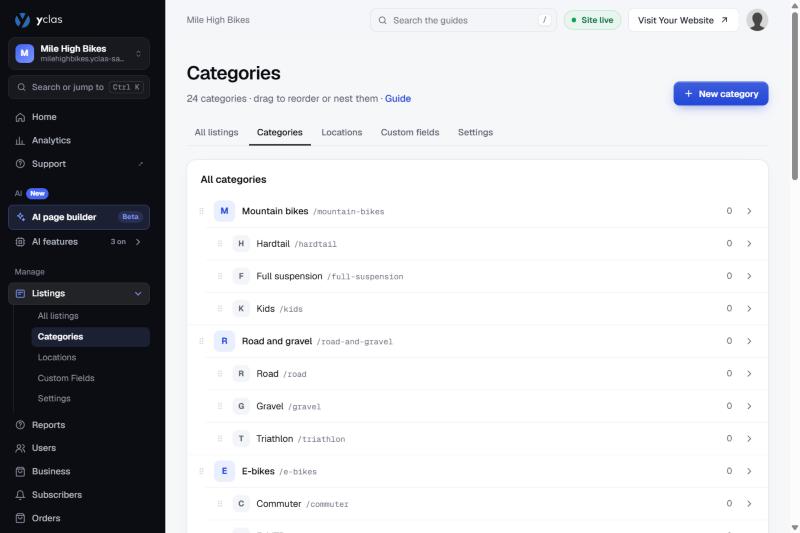Click the Mile High Bikes breadcrumb
Screen dimensions: 800x533
tap(218, 20)
